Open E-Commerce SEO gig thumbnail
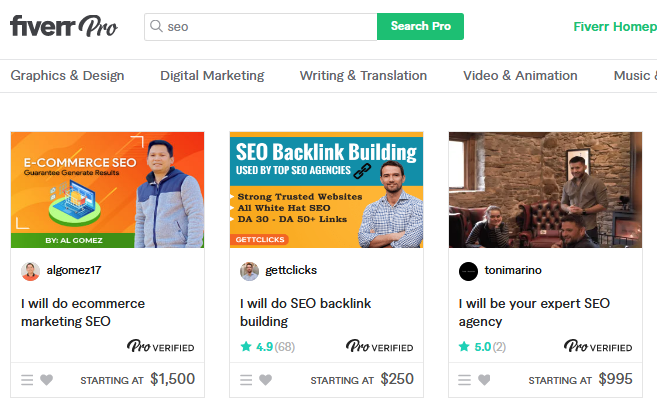Screen dimensions: 657x406 coord(107,190)
